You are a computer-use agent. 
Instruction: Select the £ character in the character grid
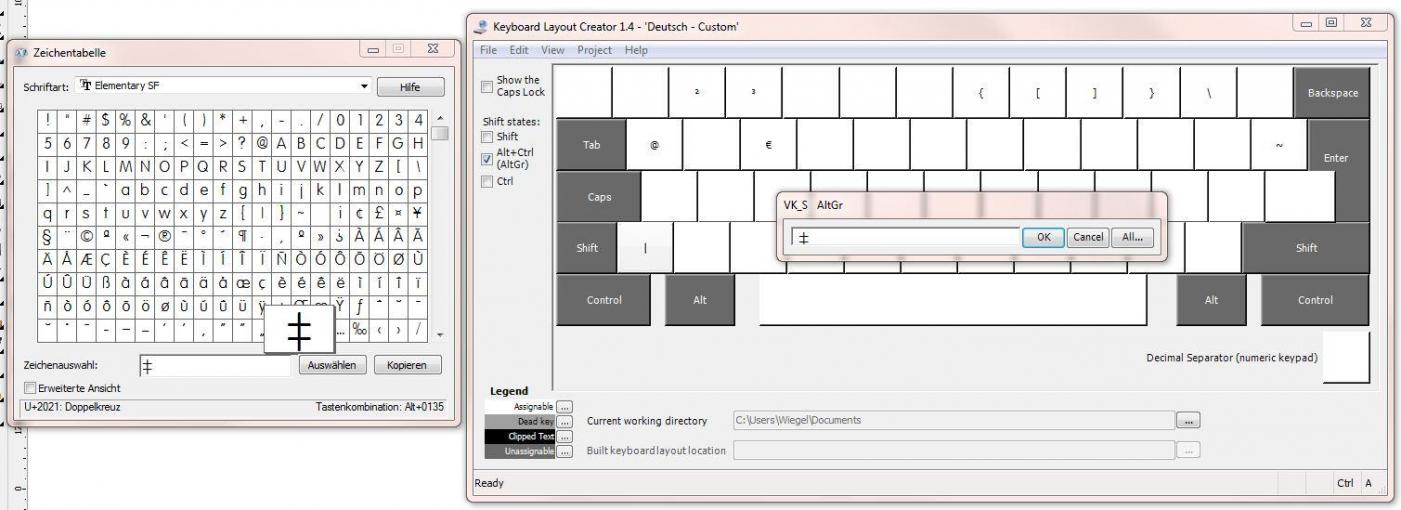pyautogui.click(x=381, y=214)
